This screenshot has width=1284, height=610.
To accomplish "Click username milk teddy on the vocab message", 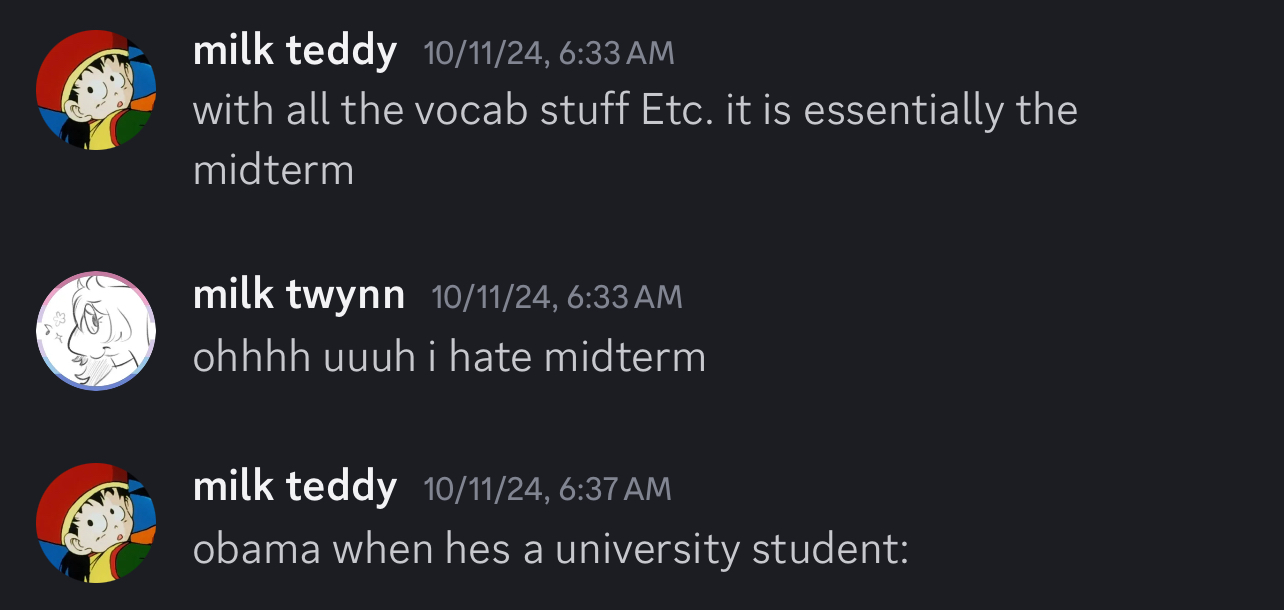I will (295, 50).
